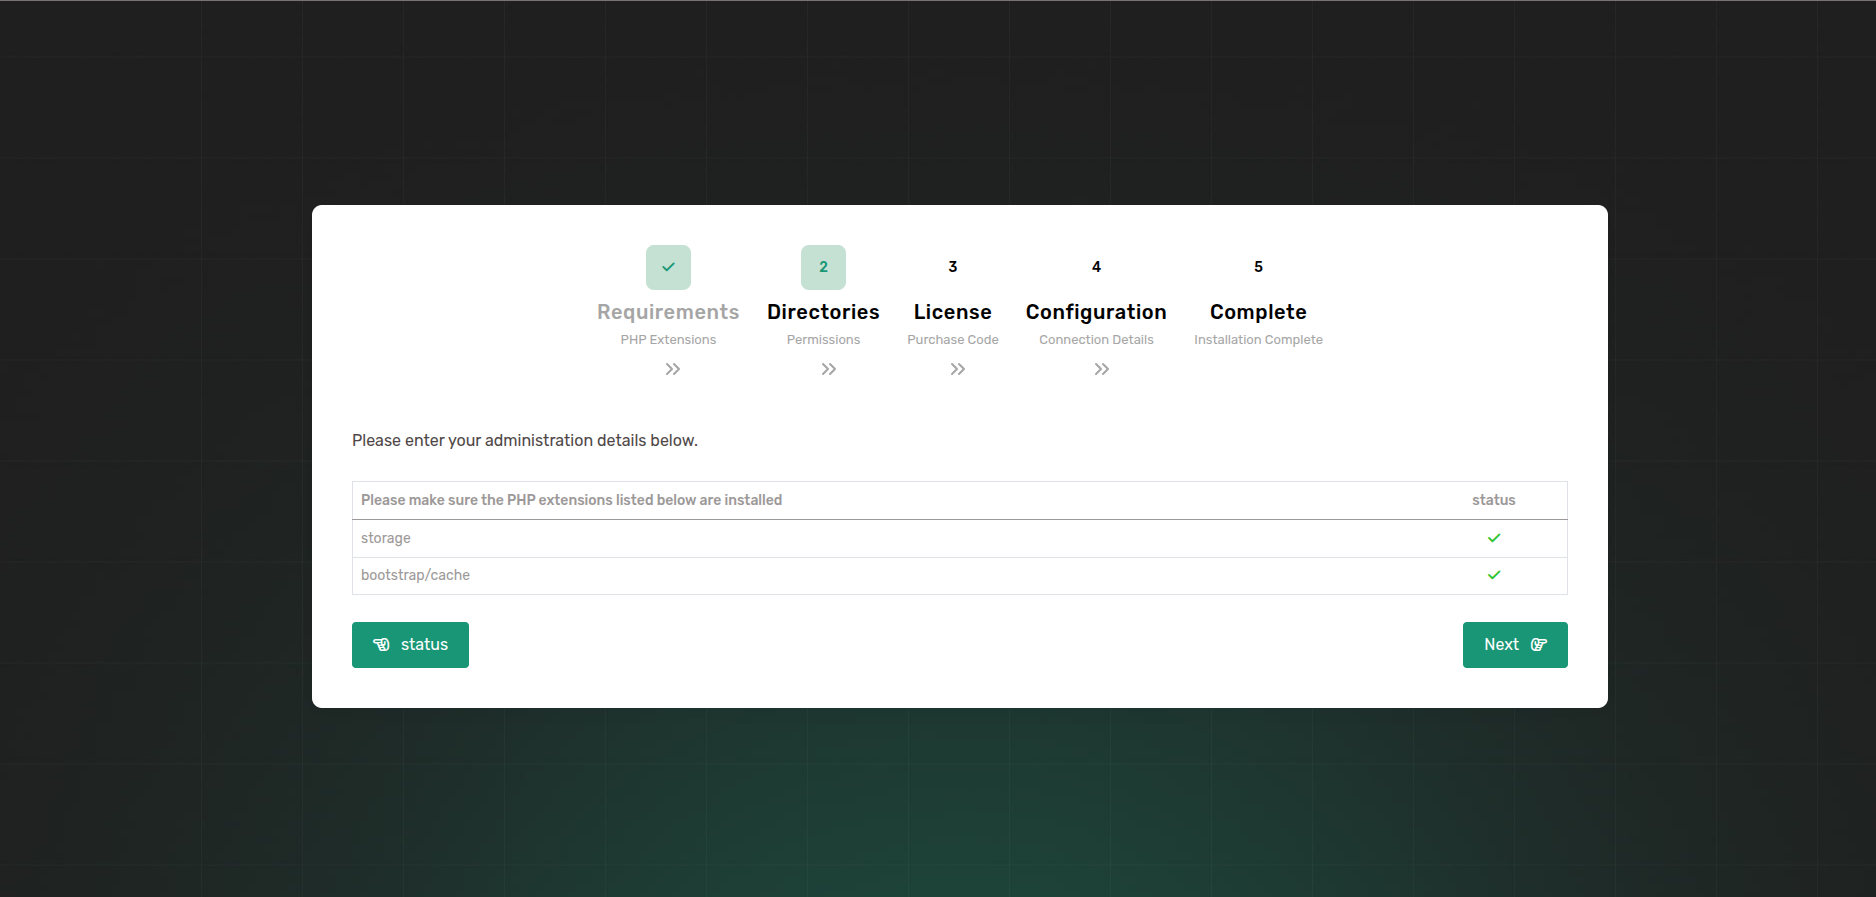Click the double chevron under Configuration step
Screen dimensions: 1876x897
point(1102,369)
